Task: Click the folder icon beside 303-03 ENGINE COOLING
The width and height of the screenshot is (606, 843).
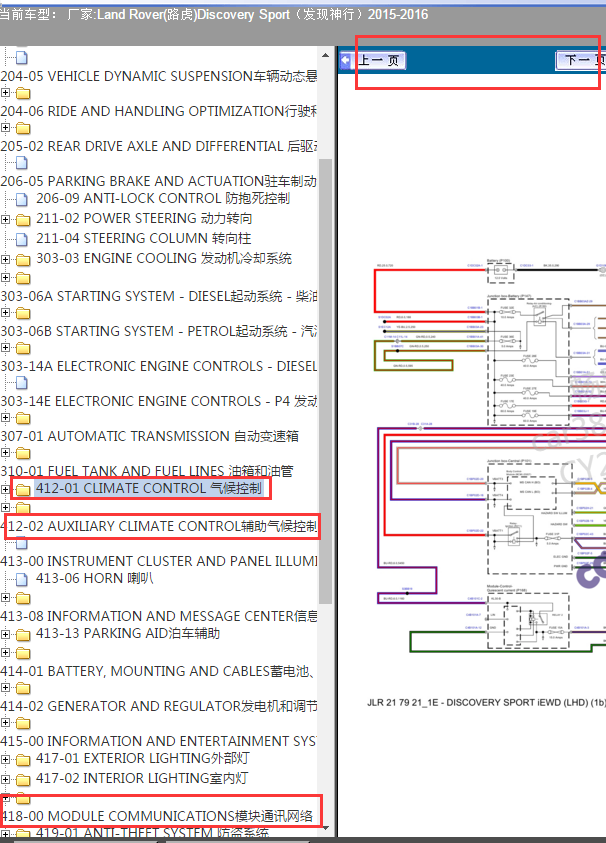Action: pyautogui.click(x=23, y=260)
